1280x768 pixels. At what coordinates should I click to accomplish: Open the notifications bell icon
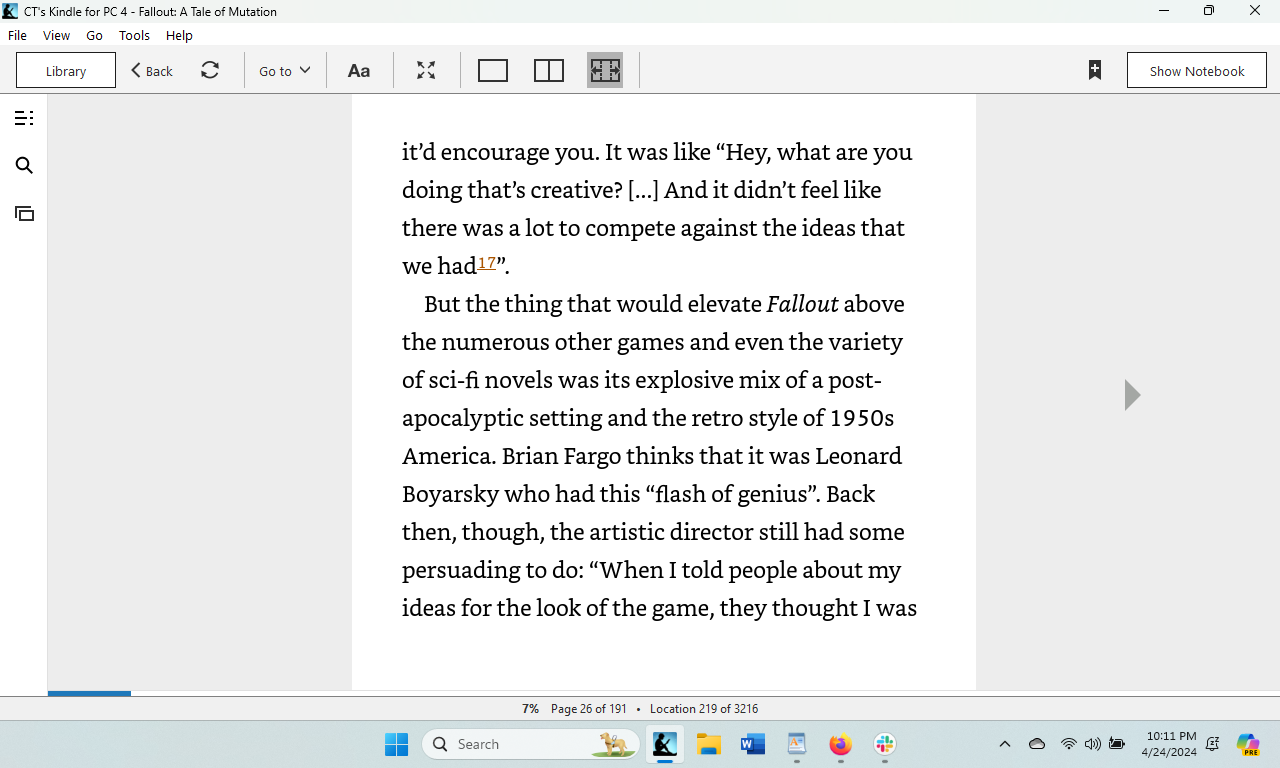coord(1213,744)
